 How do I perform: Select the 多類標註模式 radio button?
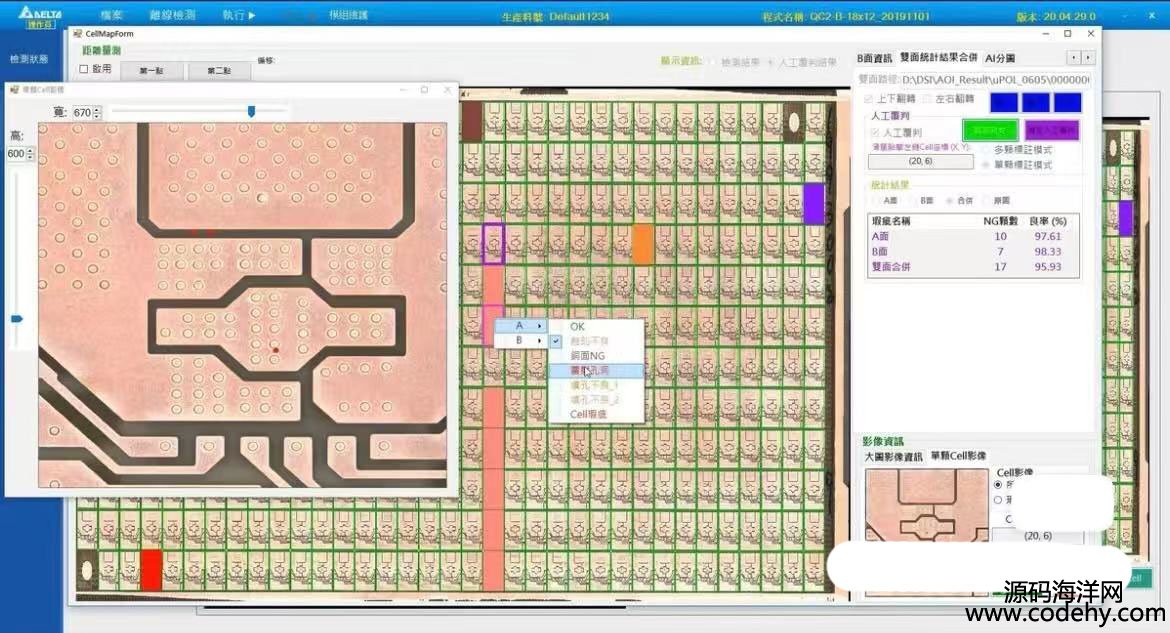pos(986,149)
